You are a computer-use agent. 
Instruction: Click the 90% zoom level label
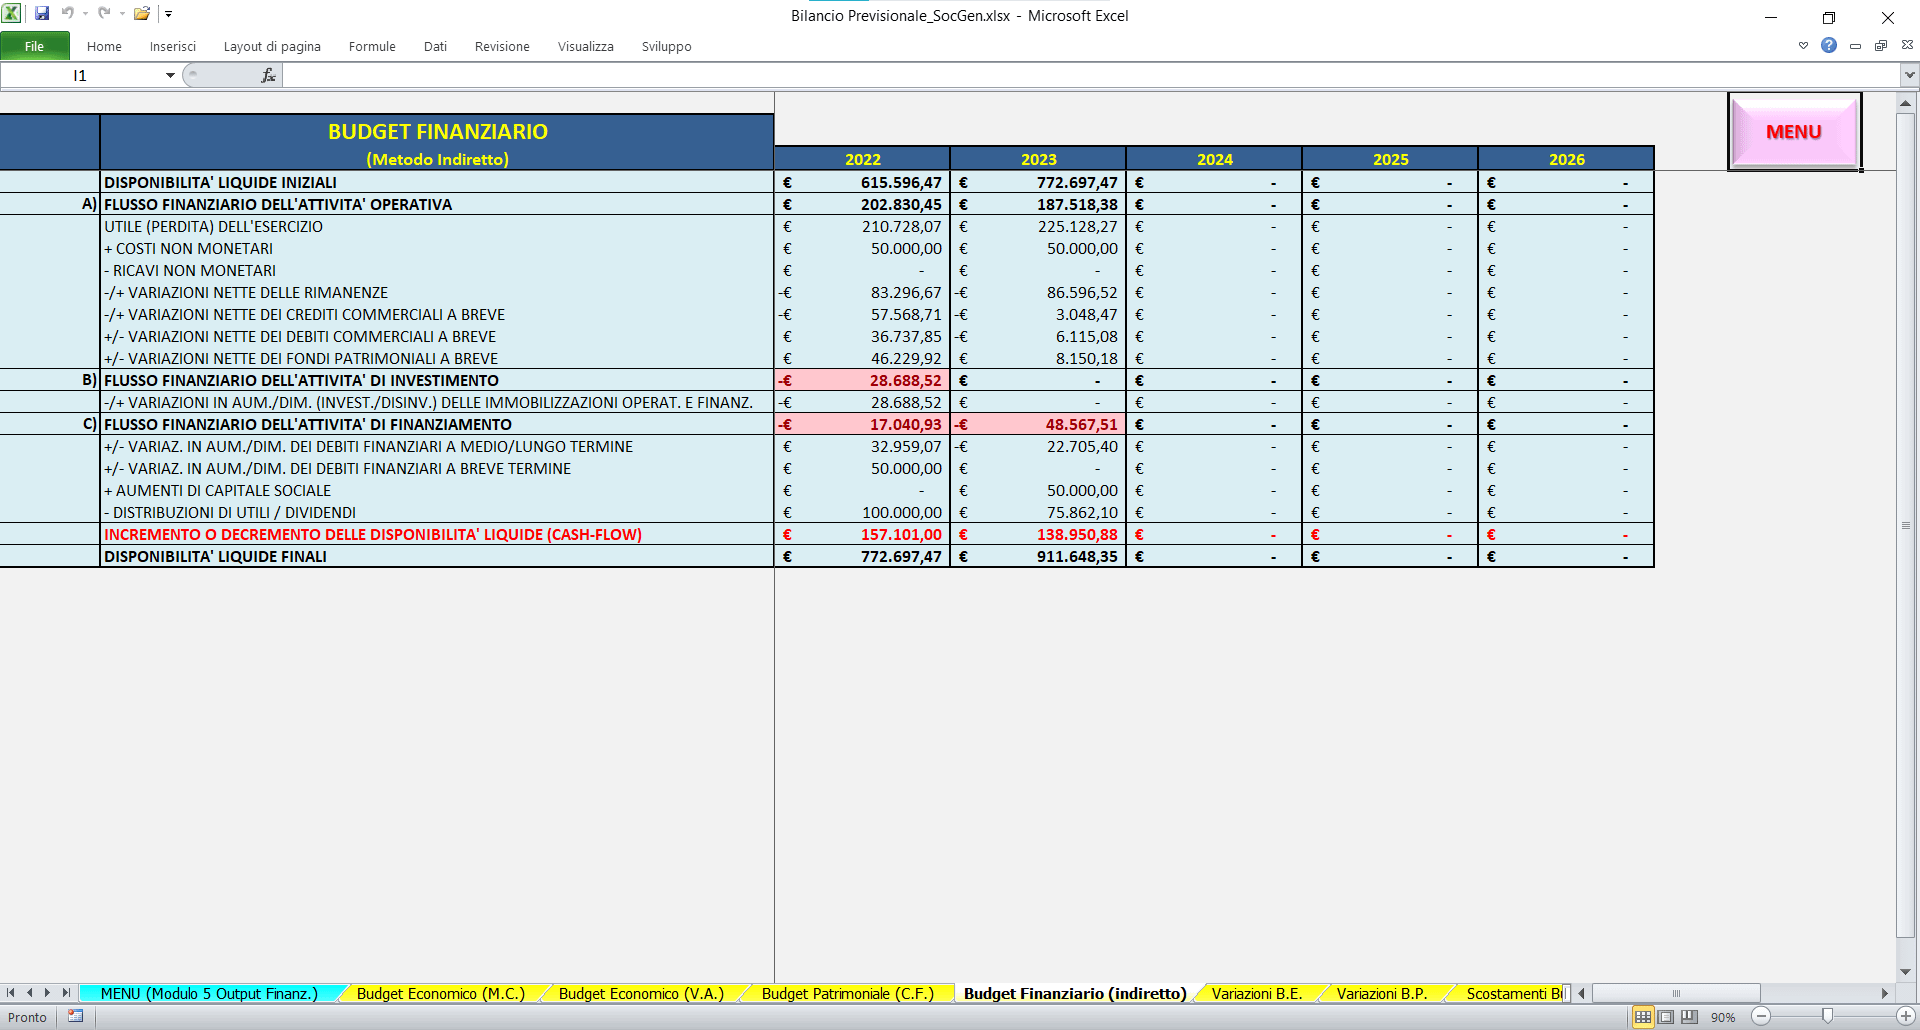click(x=1723, y=1017)
